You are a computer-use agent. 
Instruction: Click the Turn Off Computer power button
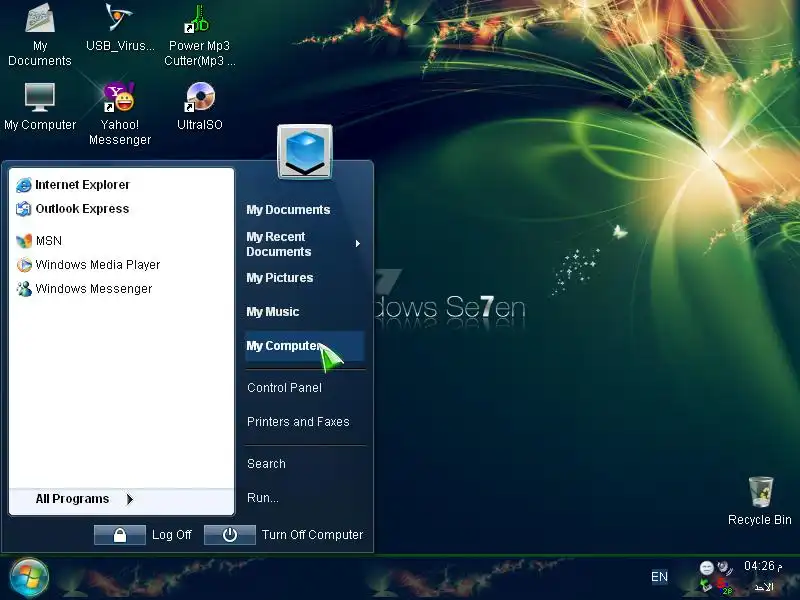coord(230,535)
